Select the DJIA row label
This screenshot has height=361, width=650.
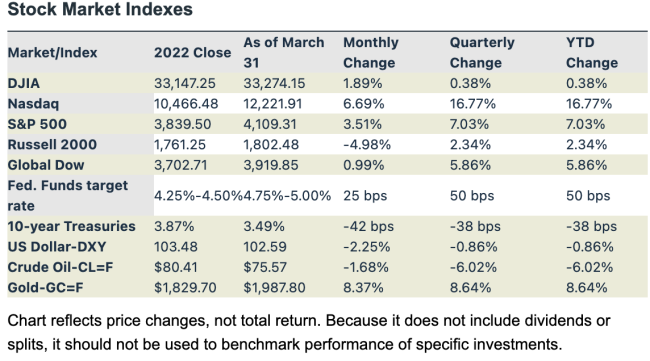[24, 83]
